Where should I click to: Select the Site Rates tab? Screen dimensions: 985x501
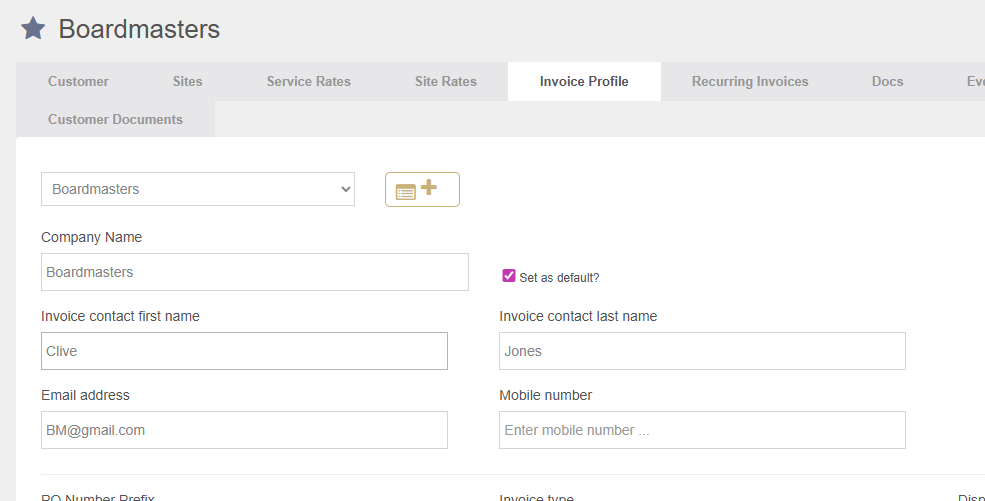(x=445, y=82)
